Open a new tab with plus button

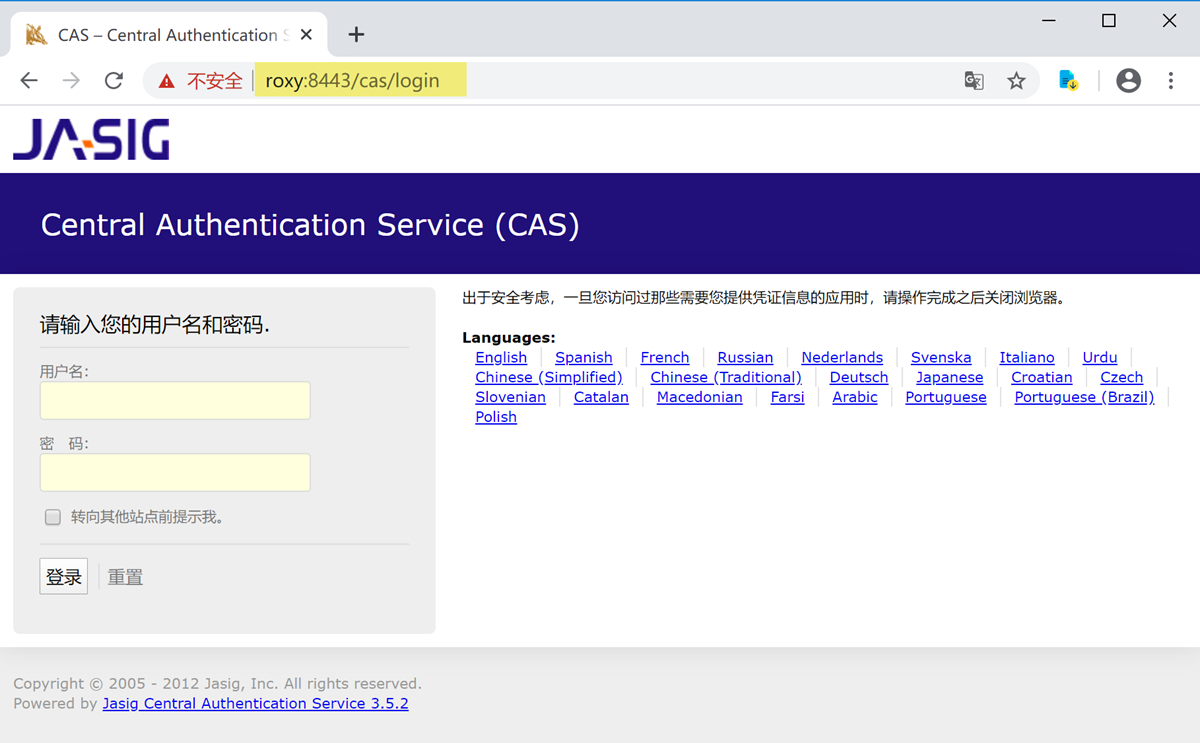click(x=356, y=35)
